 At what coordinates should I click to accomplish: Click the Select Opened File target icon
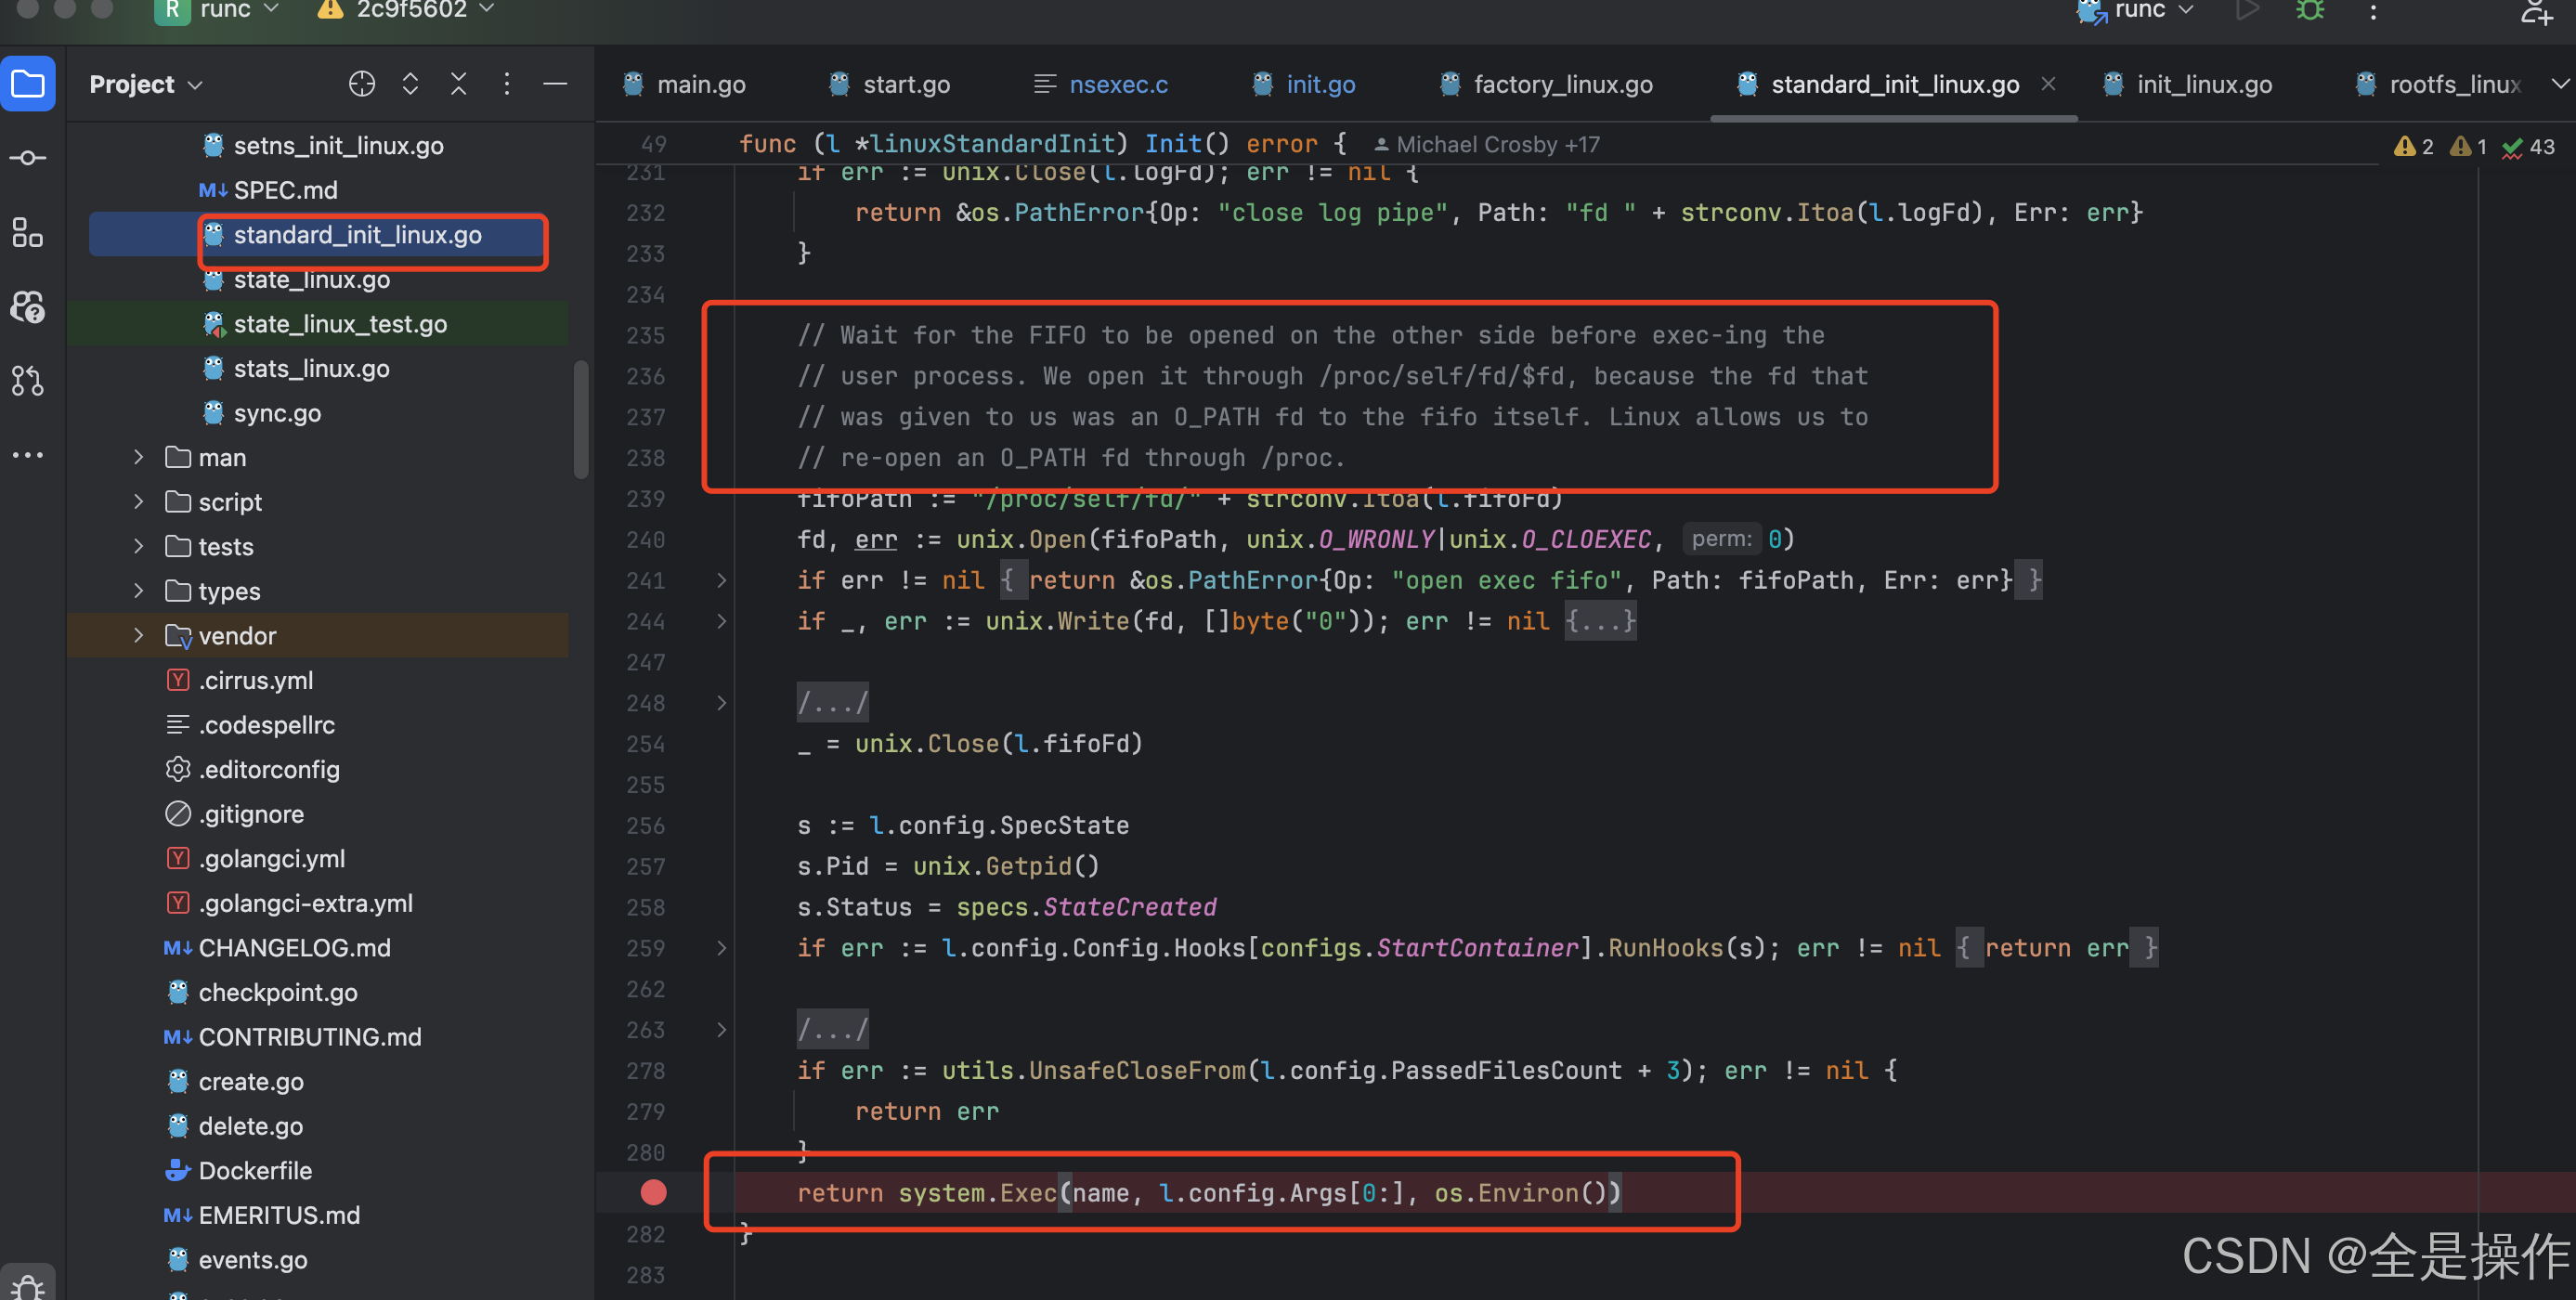tap(362, 84)
